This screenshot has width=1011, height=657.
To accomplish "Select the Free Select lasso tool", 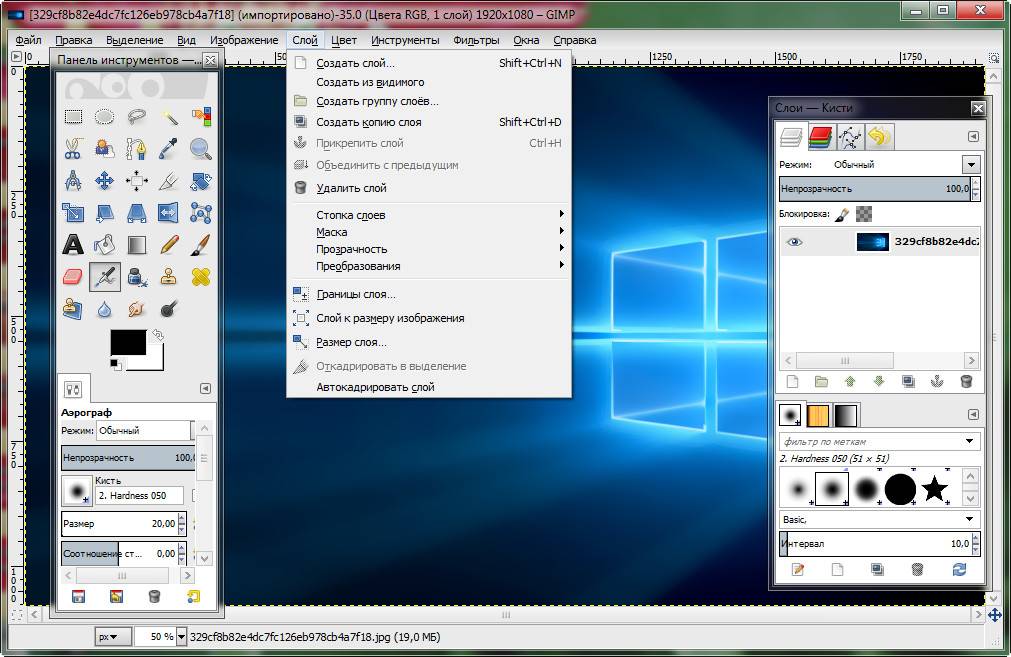I will pyautogui.click(x=137, y=117).
